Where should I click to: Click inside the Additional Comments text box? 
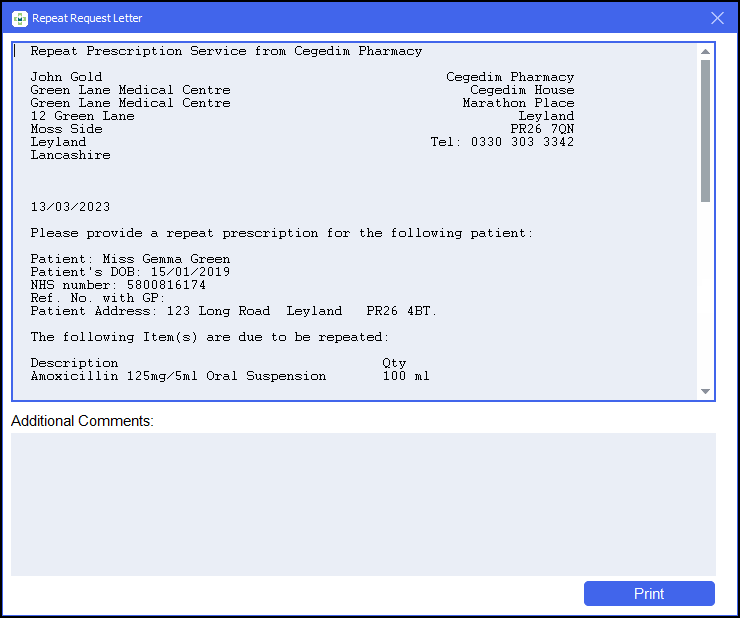(x=363, y=504)
